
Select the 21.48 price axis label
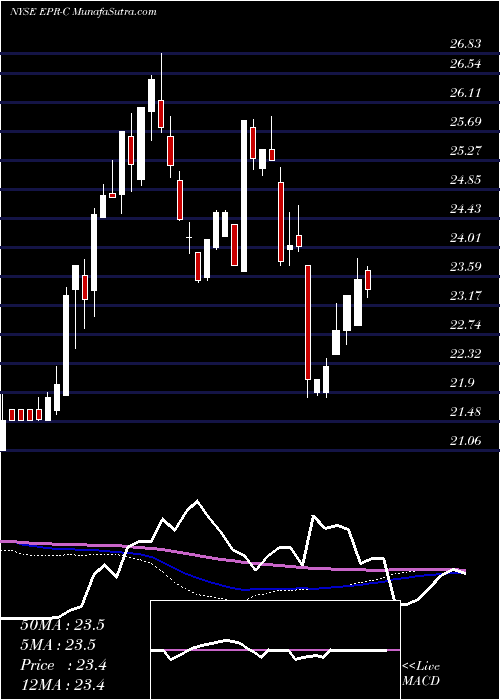tap(466, 412)
